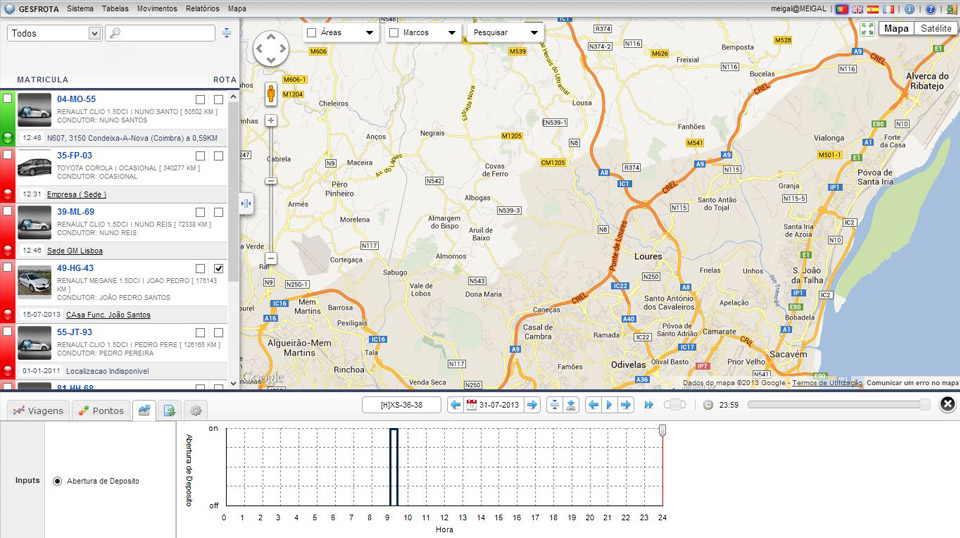Click vehicle list scroll-down arrow
960x538 pixels.
click(x=233, y=383)
